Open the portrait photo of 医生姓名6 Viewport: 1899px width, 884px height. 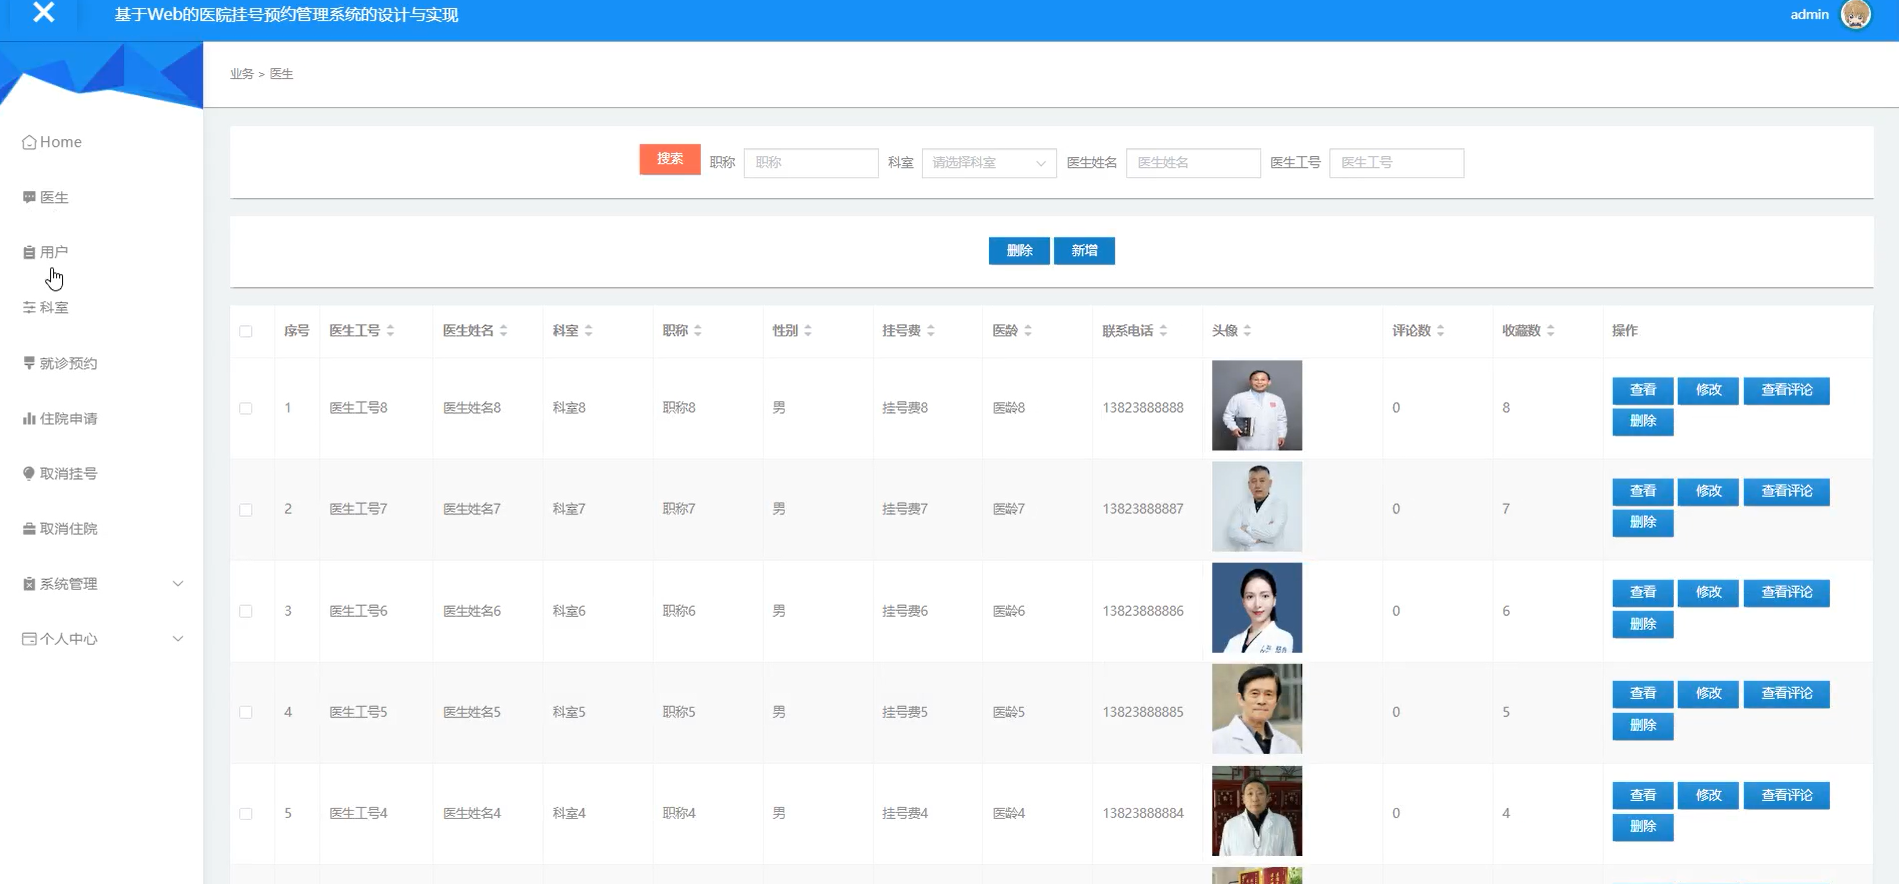1257,608
